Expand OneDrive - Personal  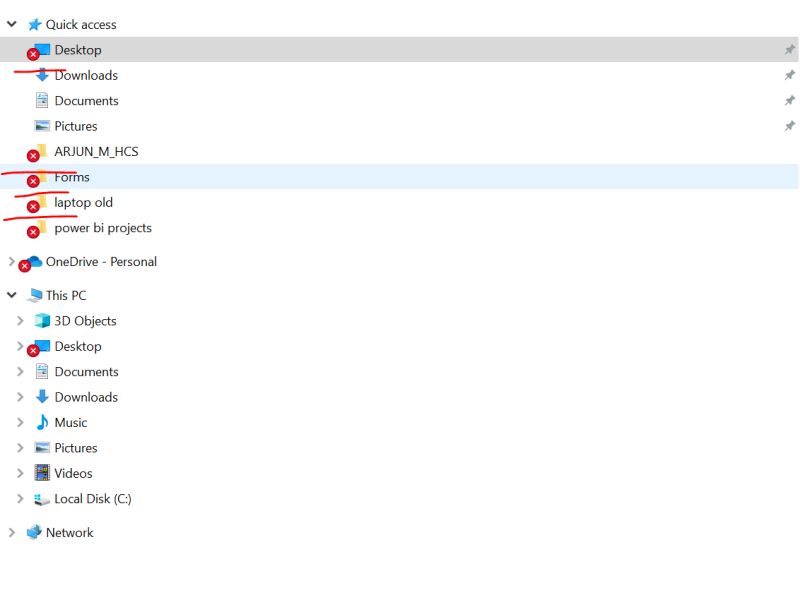[x=12, y=262]
